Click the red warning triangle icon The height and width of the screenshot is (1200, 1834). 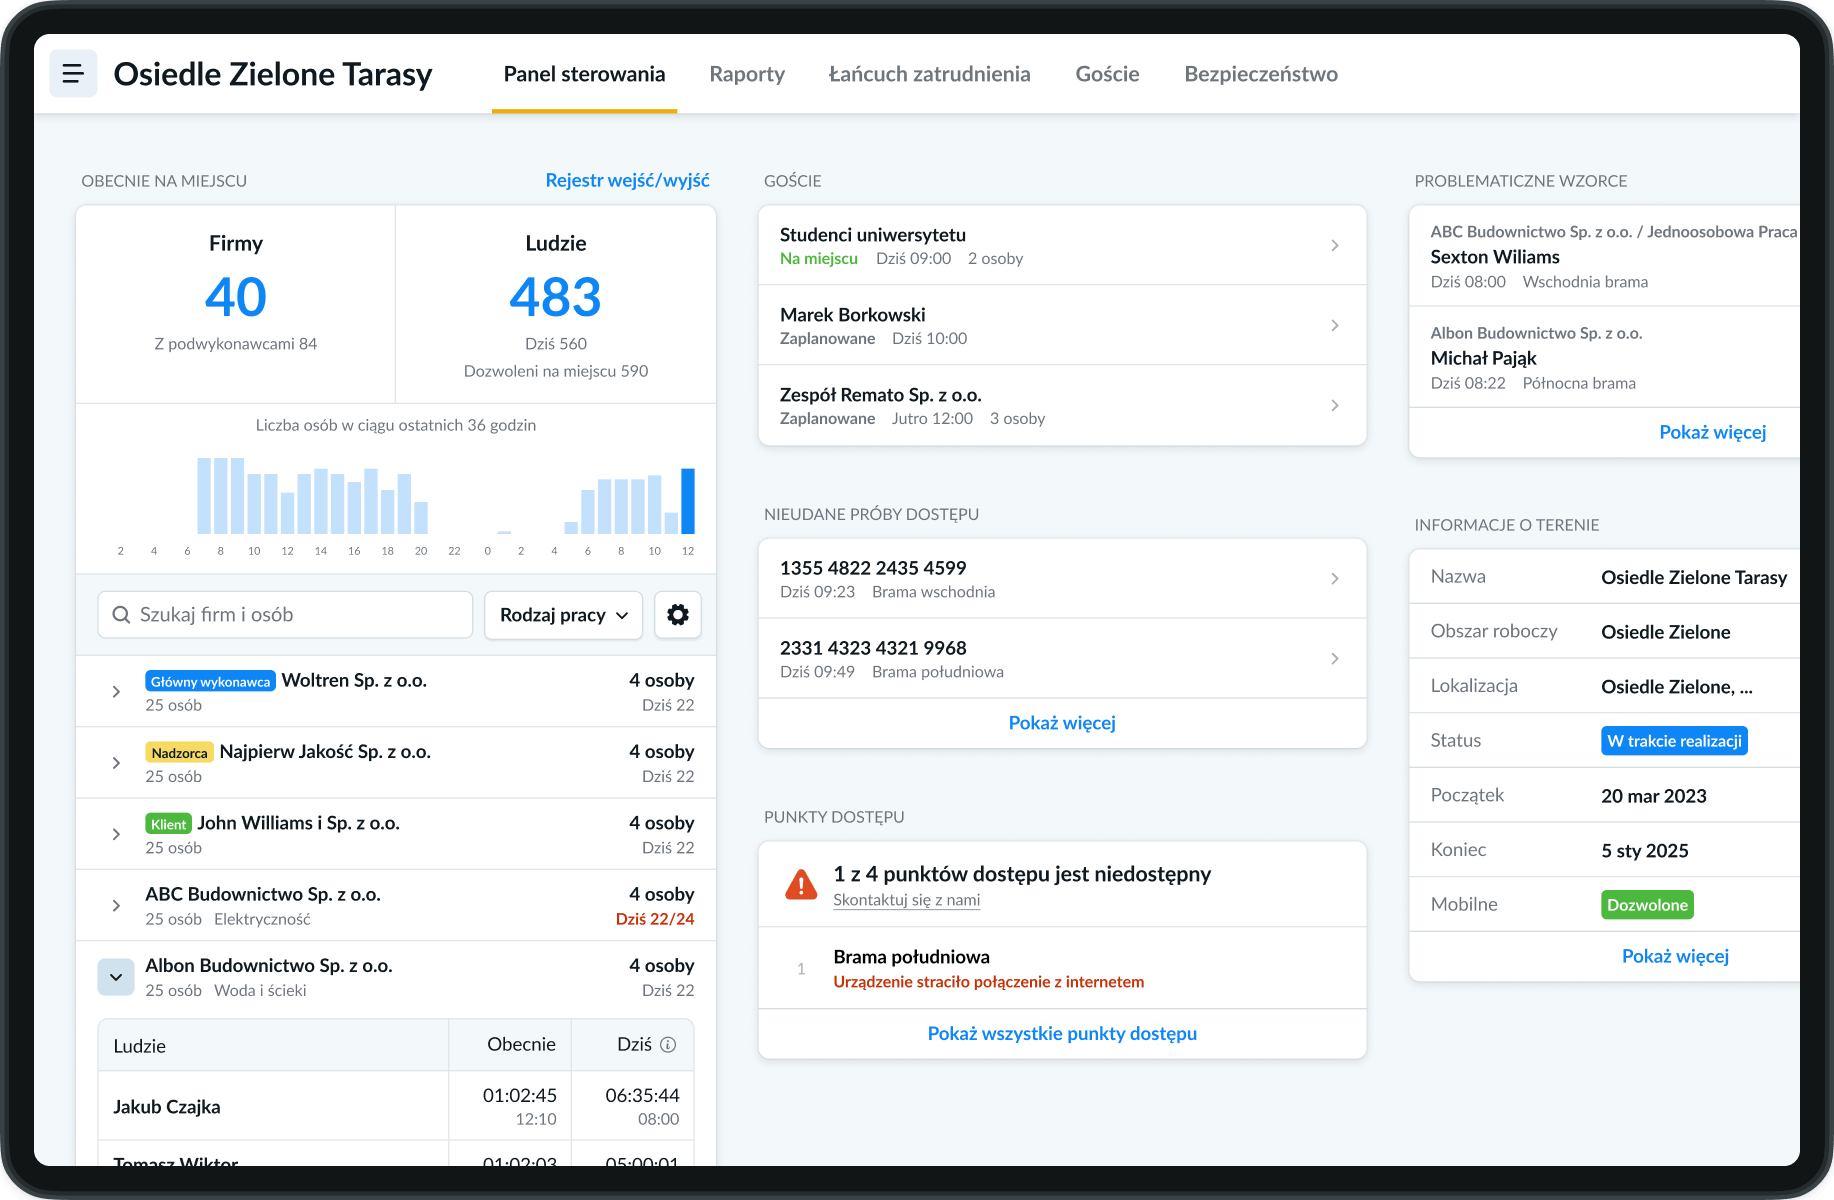801,885
